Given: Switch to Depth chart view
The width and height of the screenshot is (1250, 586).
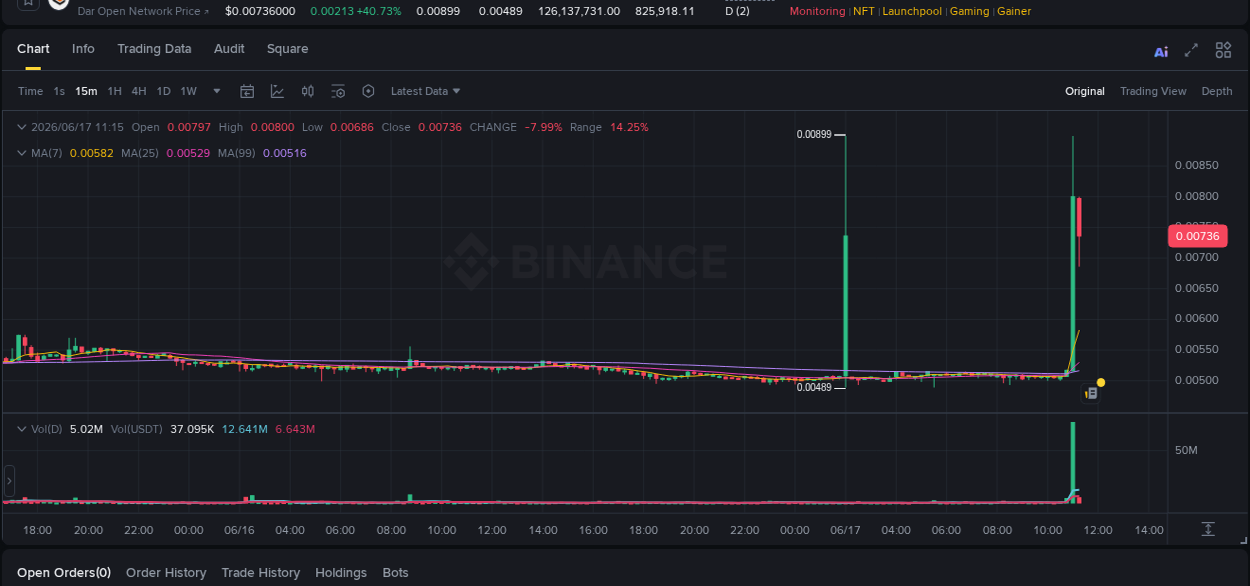Looking at the screenshot, I should pyautogui.click(x=1217, y=91).
